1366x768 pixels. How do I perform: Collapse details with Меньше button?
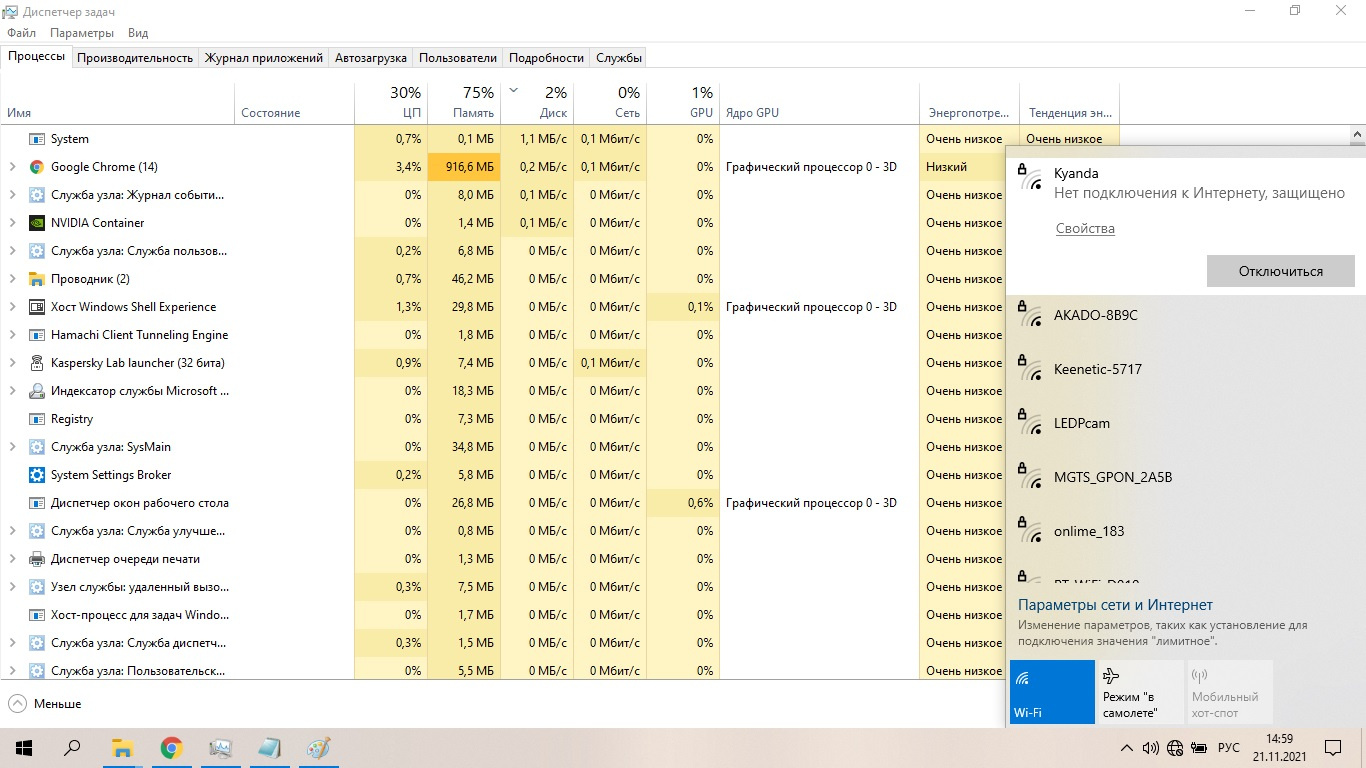point(45,704)
